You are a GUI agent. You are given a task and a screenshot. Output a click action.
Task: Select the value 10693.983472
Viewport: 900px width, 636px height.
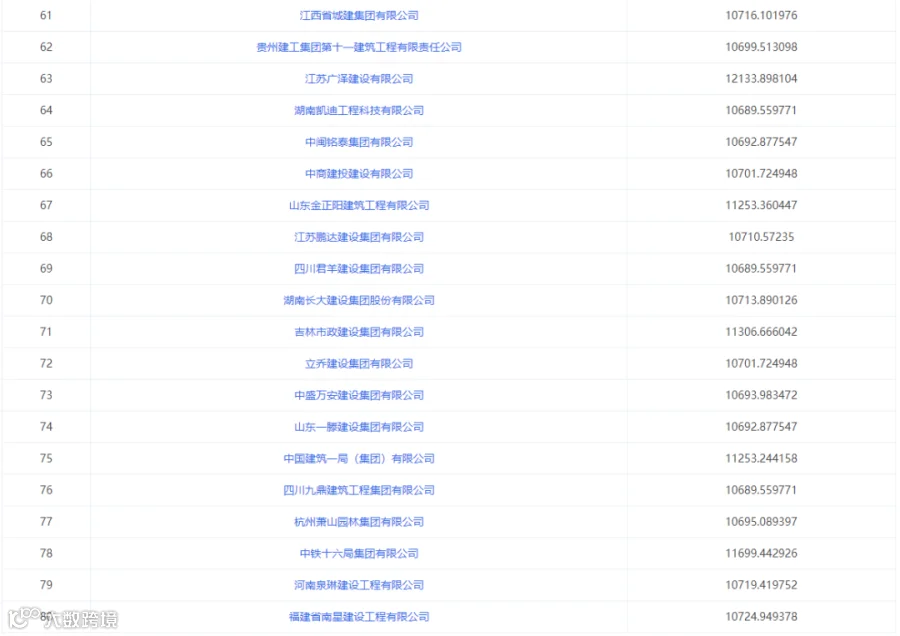click(x=761, y=395)
